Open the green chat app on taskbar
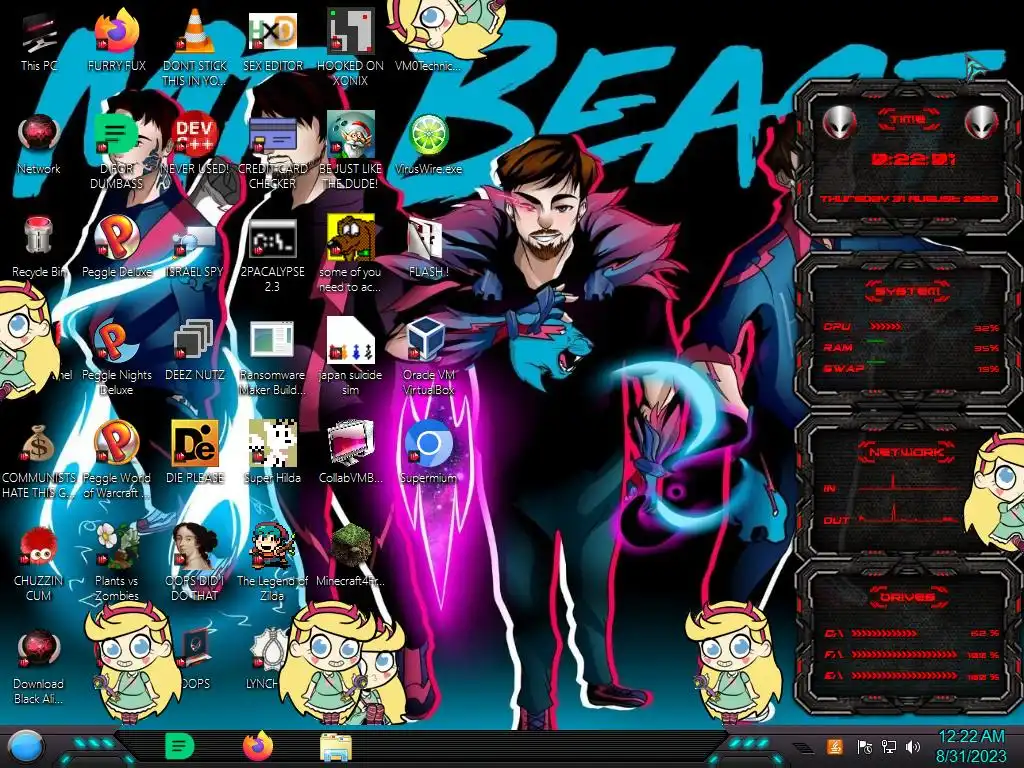The width and height of the screenshot is (1024, 768). [x=178, y=746]
